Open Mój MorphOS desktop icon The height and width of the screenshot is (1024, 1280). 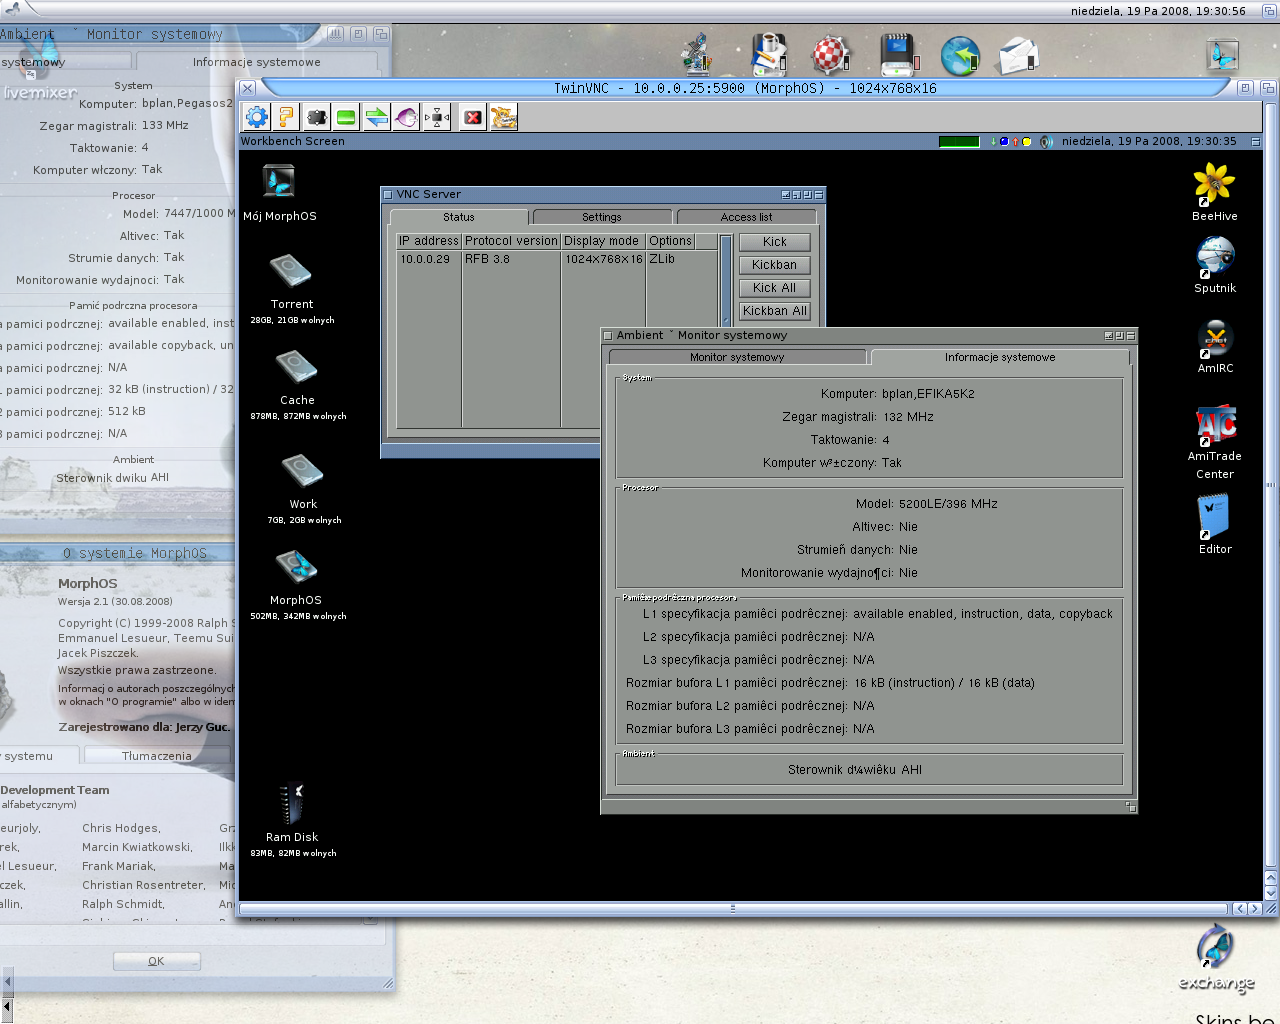[x=279, y=182]
